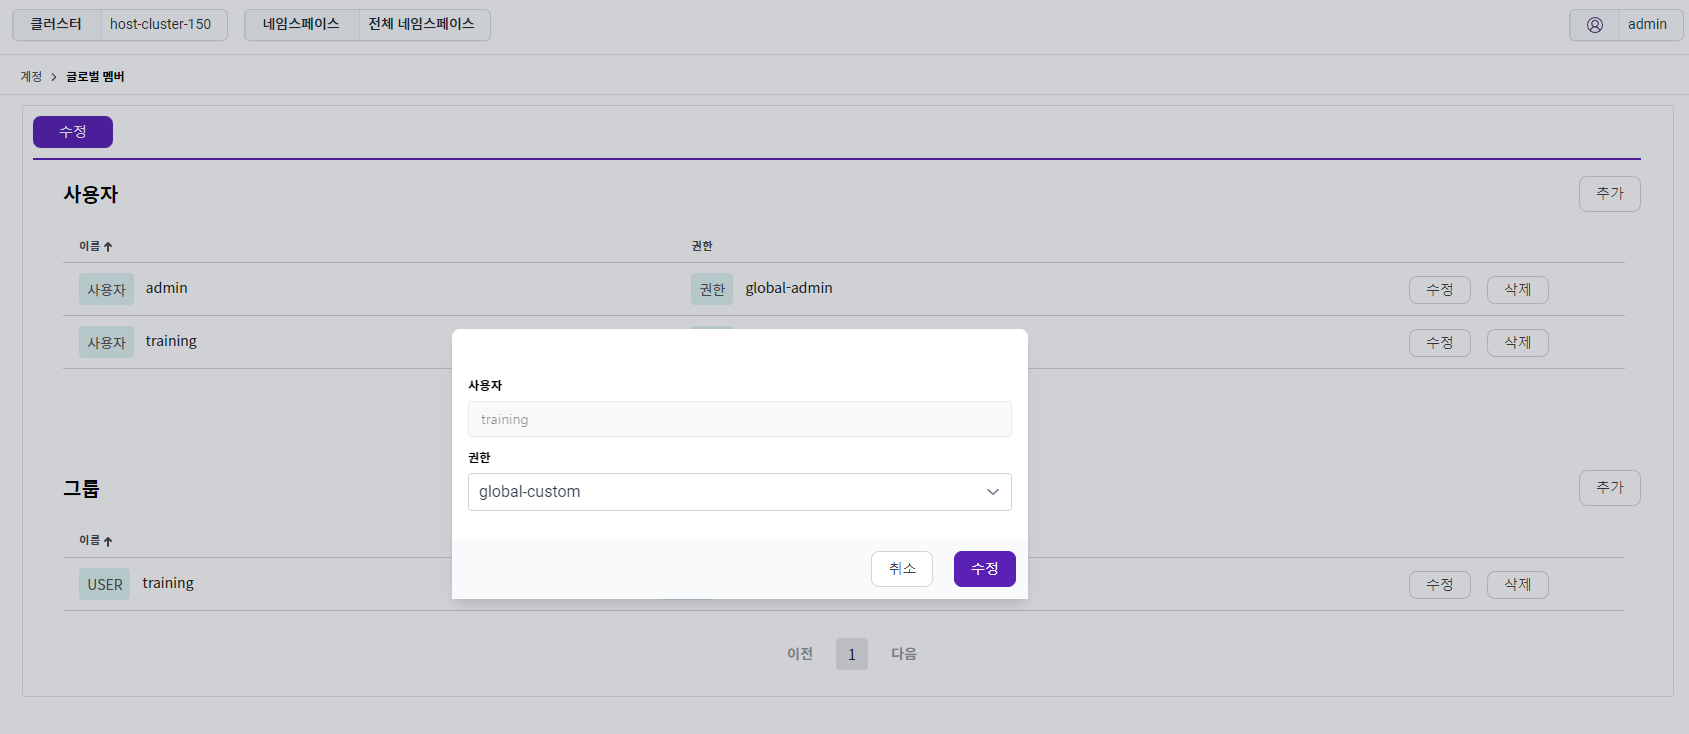Open the admin account menu
Viewport: 1689px width, 734px height.
pos(1626,25)
